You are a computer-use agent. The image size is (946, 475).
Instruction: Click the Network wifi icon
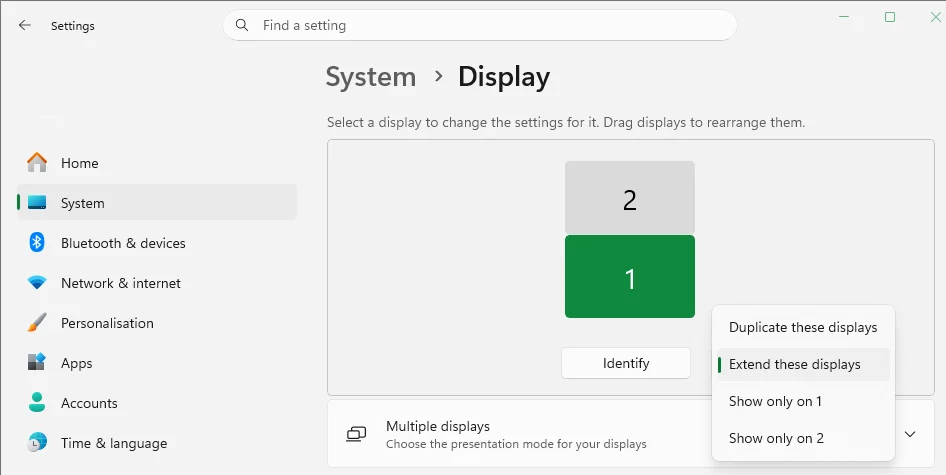[x=37, y=282]
